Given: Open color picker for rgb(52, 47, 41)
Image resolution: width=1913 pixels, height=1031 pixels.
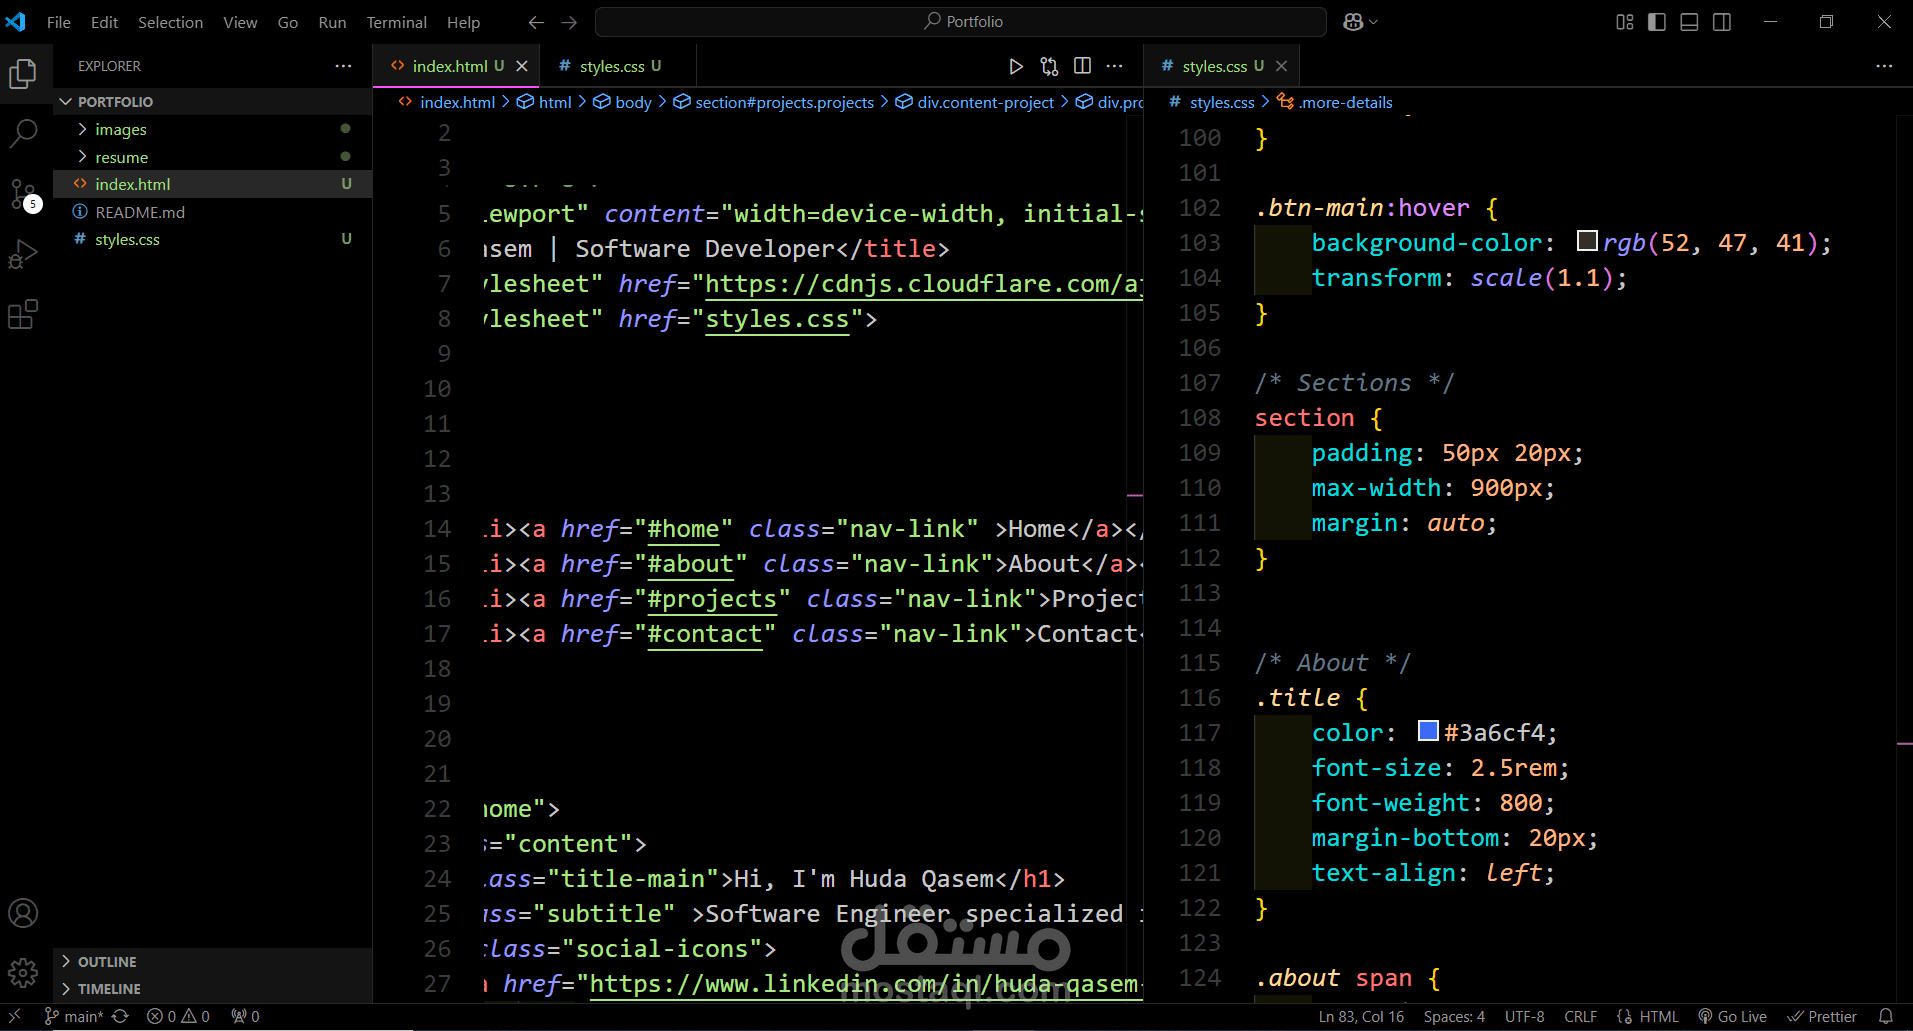Looking at the screenshot, I should coord(1586,241).
